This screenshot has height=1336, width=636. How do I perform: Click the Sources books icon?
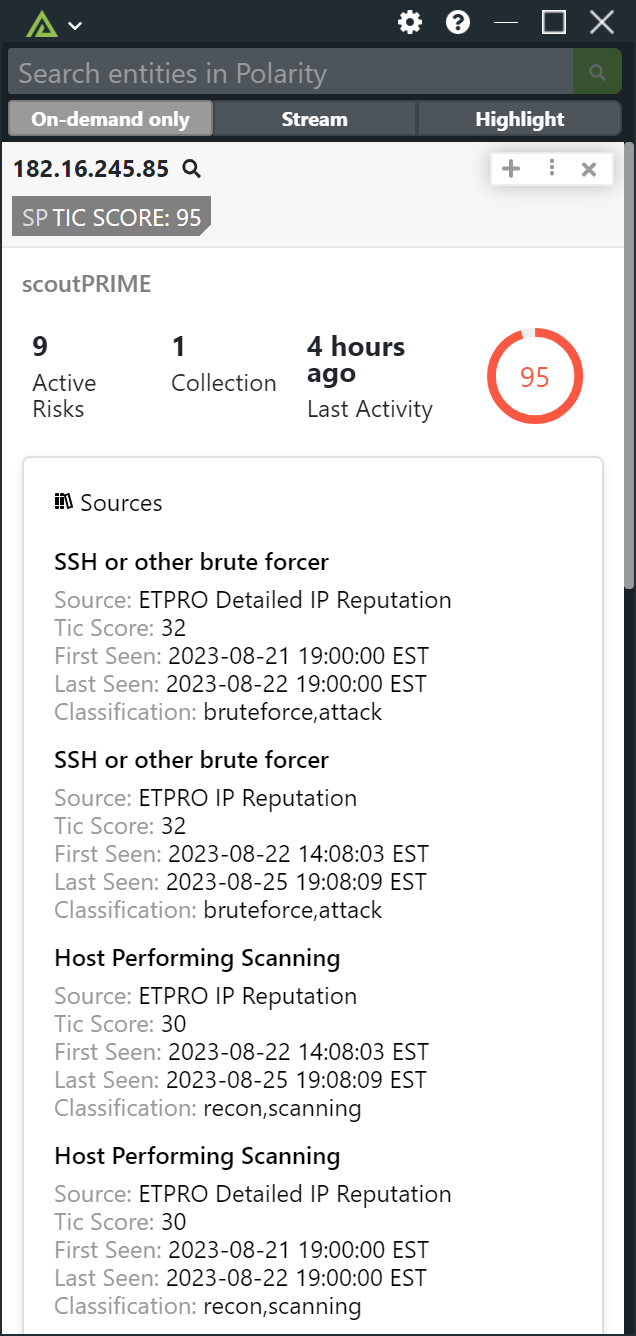pos(64,502)
